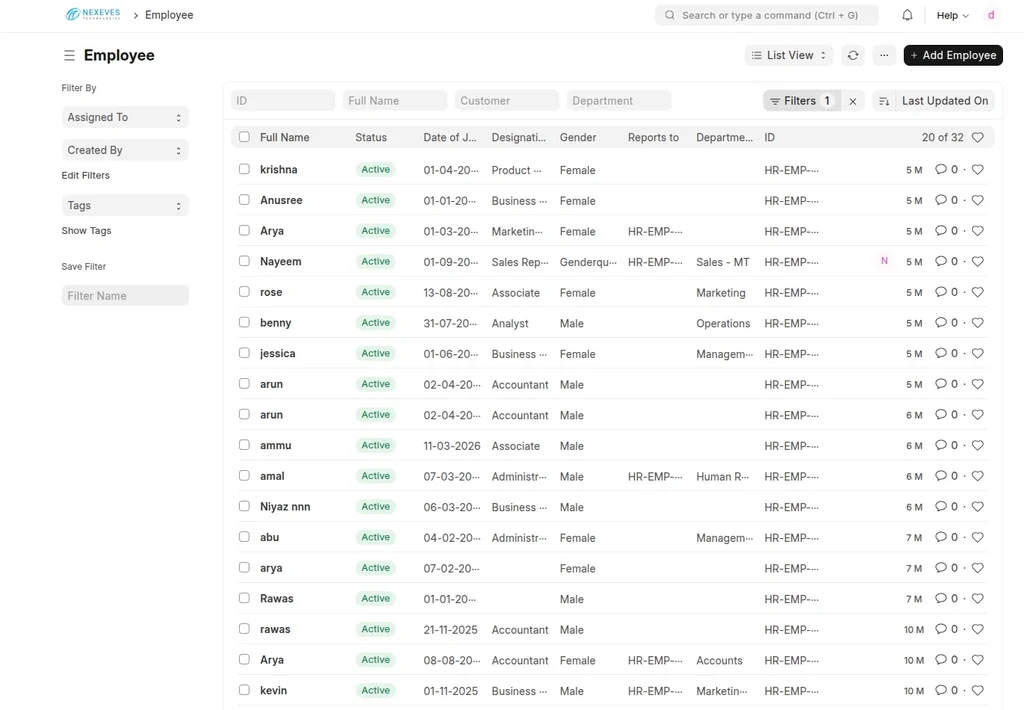Image resolution: width=1024 pixels, height=710 pixels.
Task: Click the Department filter input
Action: pyautogui.click(x=619, y=101)
